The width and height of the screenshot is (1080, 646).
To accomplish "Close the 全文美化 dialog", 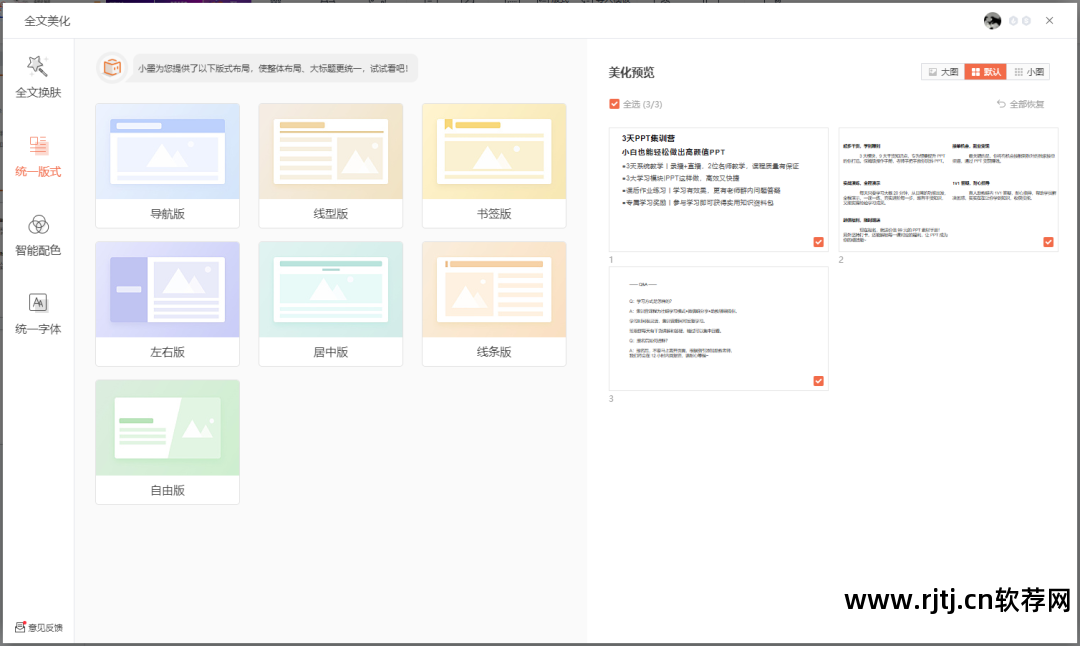I will (1049, 21).
